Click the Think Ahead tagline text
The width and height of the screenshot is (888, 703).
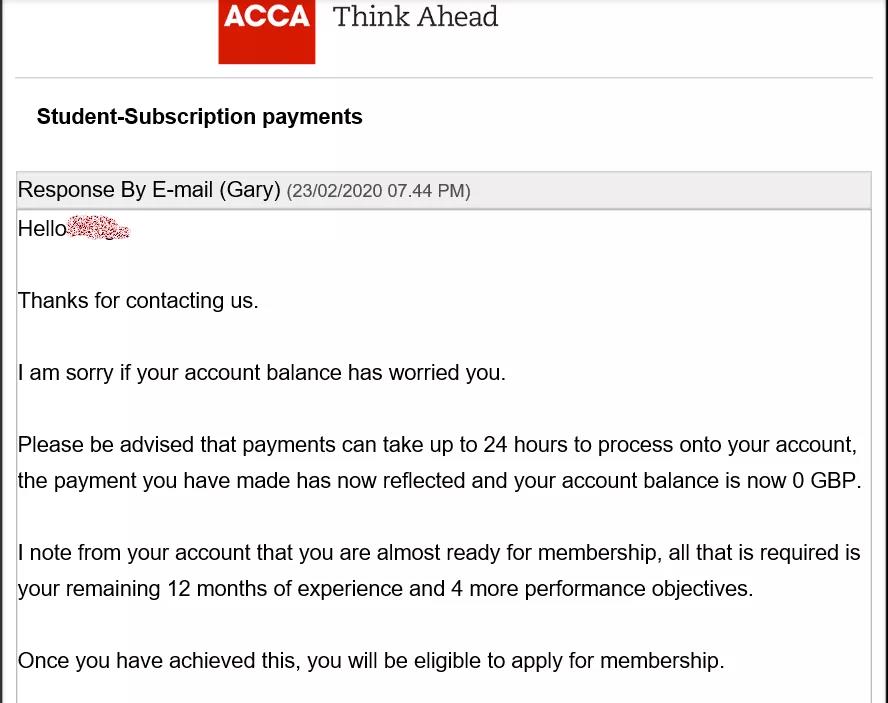tap(415, 16)
